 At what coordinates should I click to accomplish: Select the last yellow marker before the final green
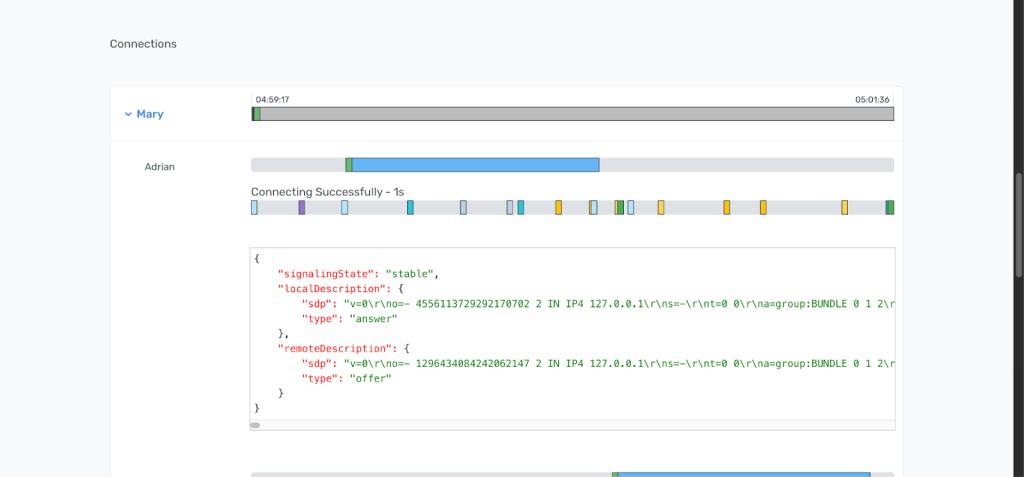(844, 208)
